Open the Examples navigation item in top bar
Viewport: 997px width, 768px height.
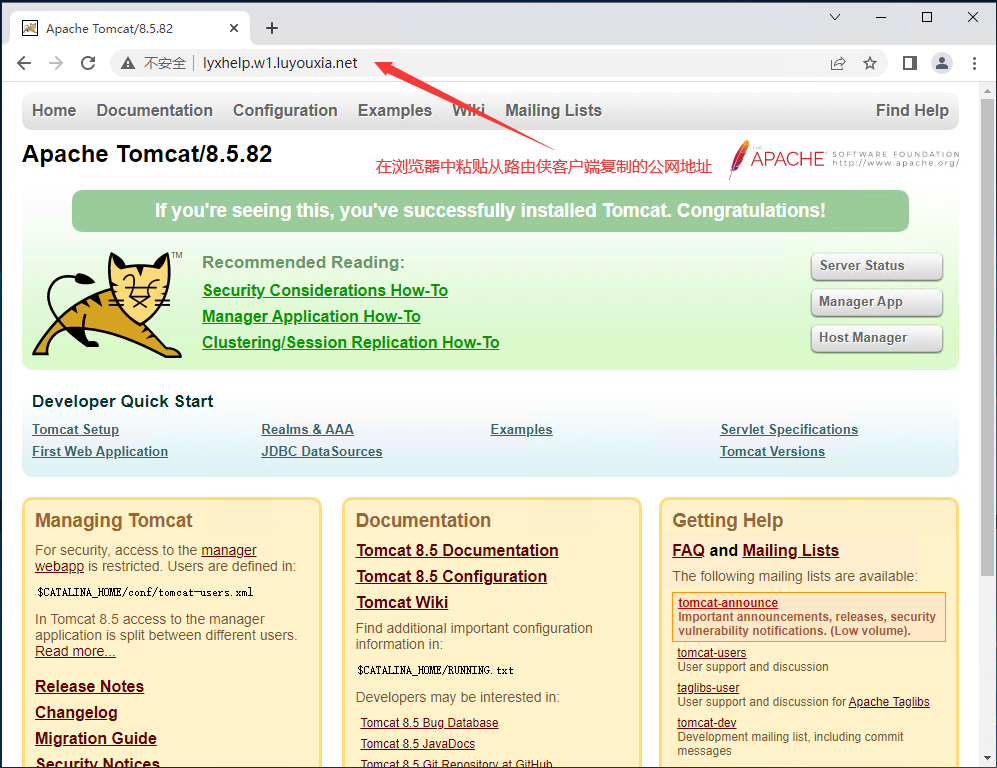[x=395, y=111]
